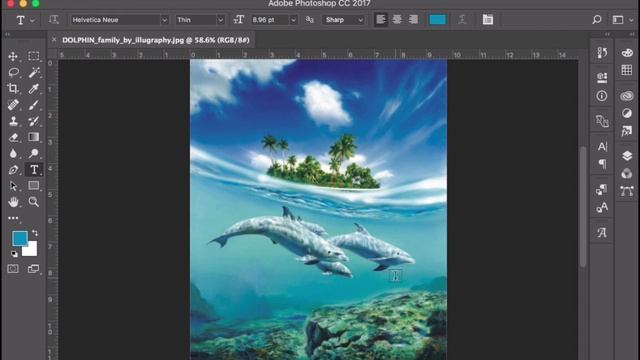The width and height of the screenshot is (640, 360).
Task: Close the DOLPHIN_family document tab
Action: [54, 40]
